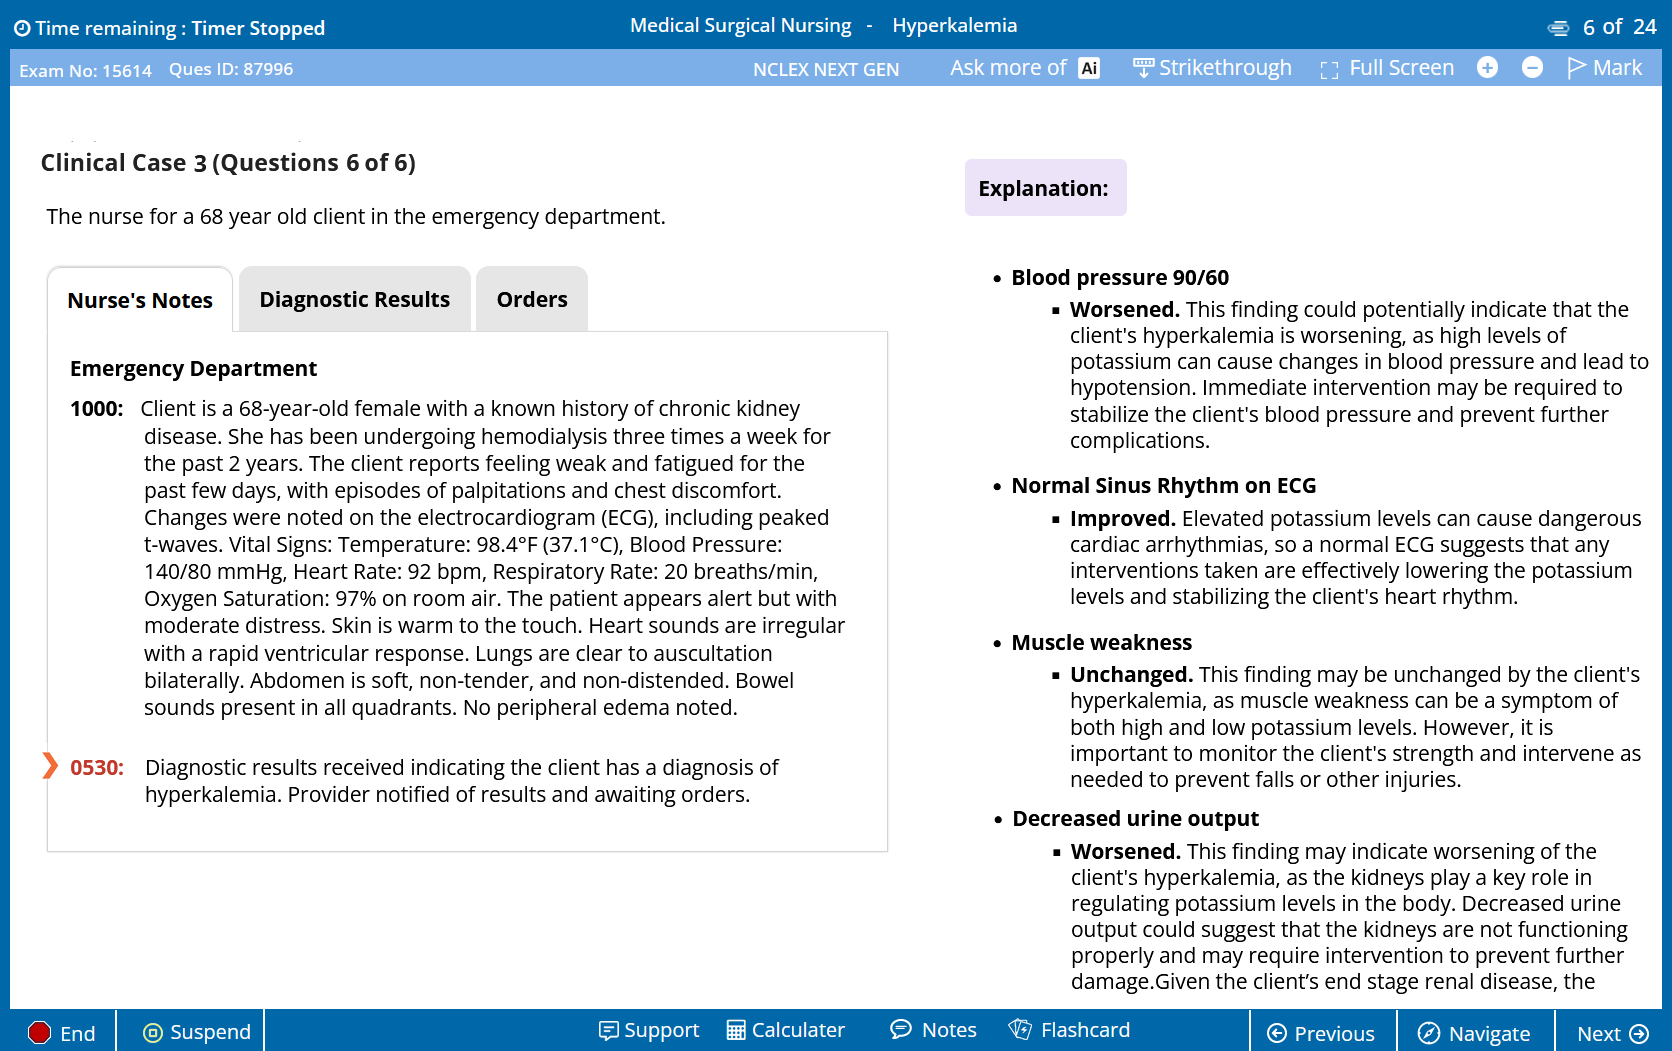Open the Diagnostic Results tab
This screenshot has width=1672, height=1051.
pyautogui.click(x=355, y=299)
